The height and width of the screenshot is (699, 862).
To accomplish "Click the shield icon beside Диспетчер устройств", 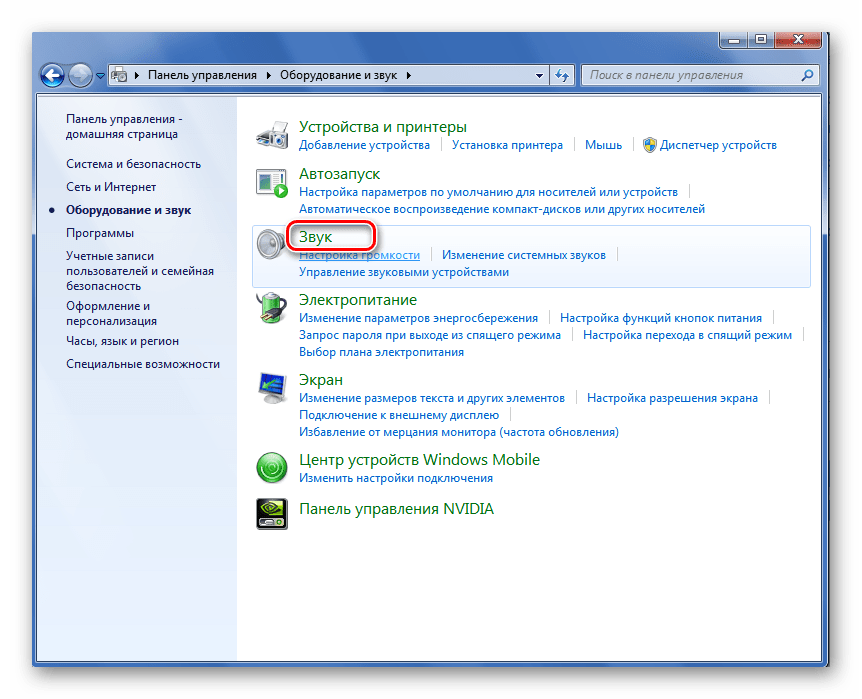I will coord(649,145).
